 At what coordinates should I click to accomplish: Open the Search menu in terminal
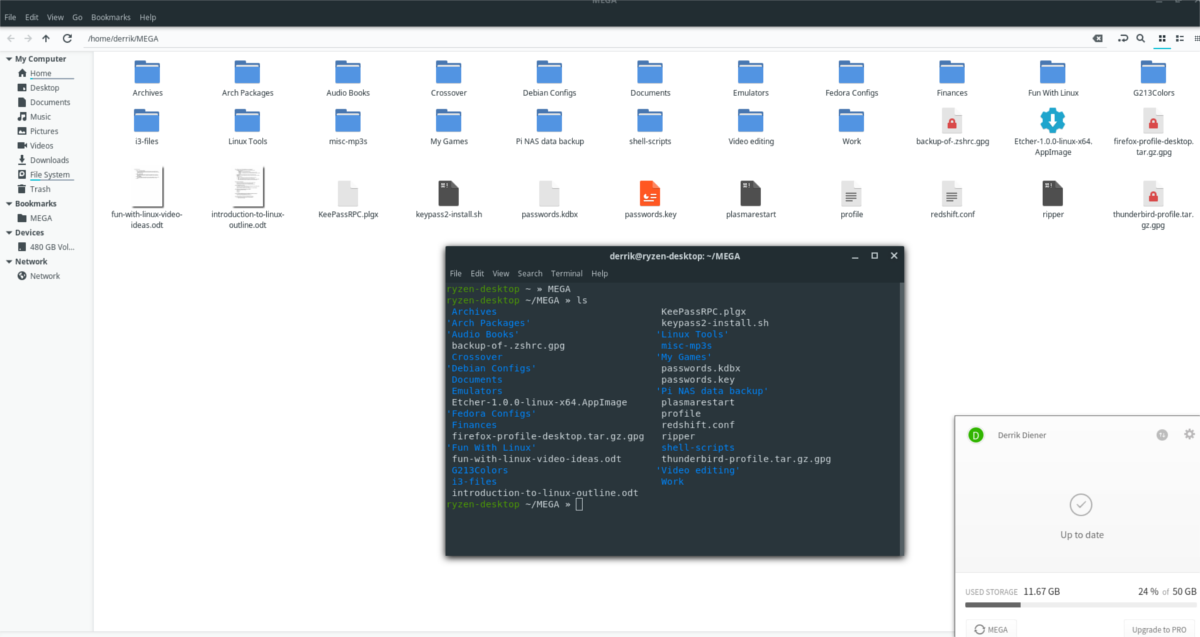[x=530, y=272]
